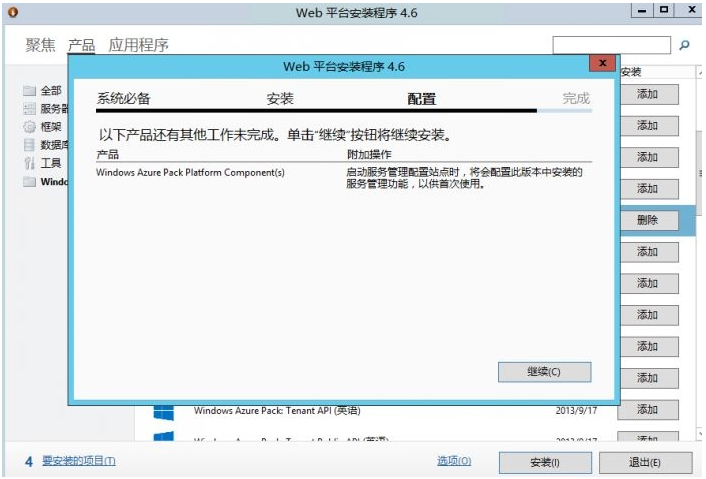This screenshot has height=479, width=706.
Task: Click the Web Platform Installer app icon in title bar
Action: point(13,12)
